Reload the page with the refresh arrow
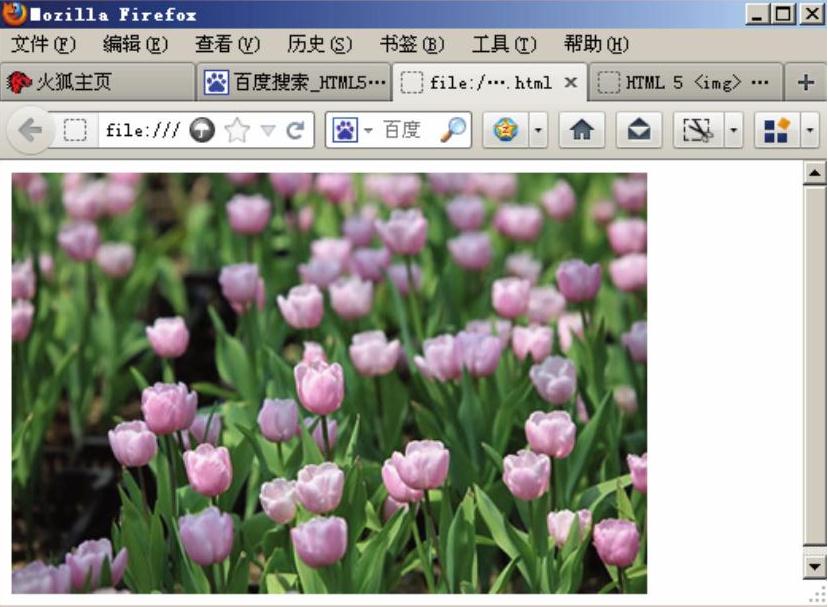This screenshot has width=828, height=607. point(296,130)
